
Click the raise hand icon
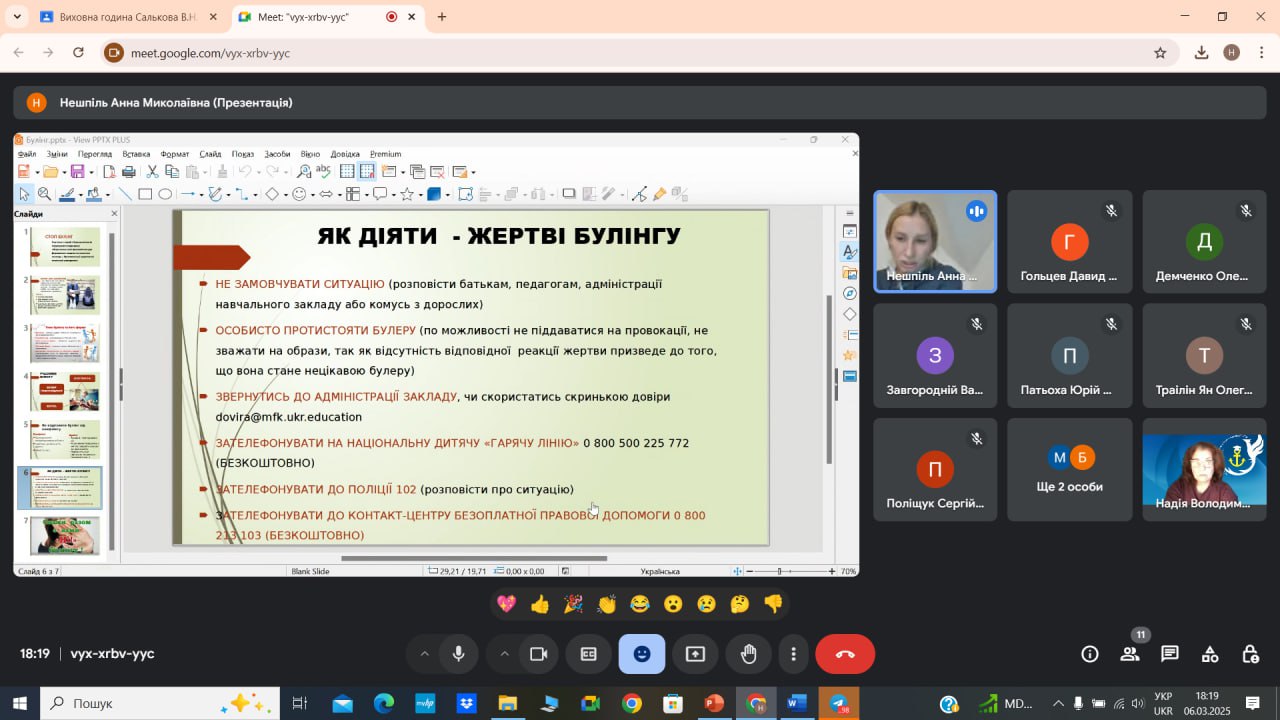coord(748,654)
